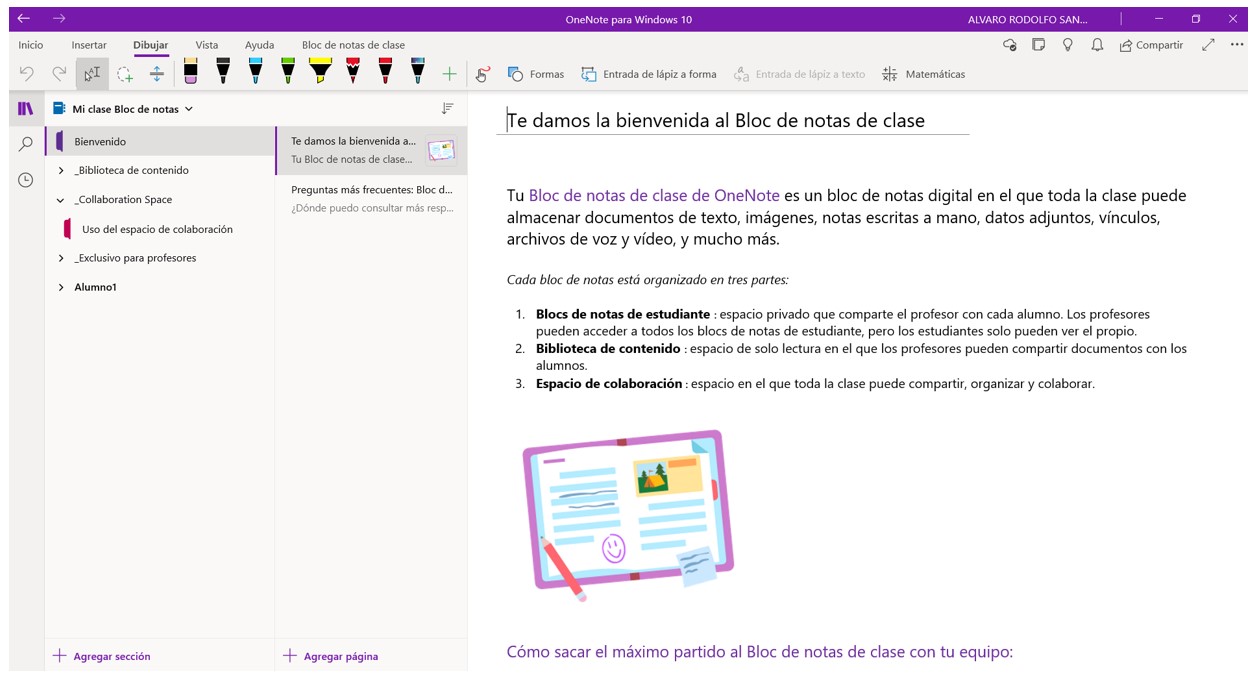Toggle the insert space tool
The width and height of the screenshot is (1255, 679).
pos(158,73)
